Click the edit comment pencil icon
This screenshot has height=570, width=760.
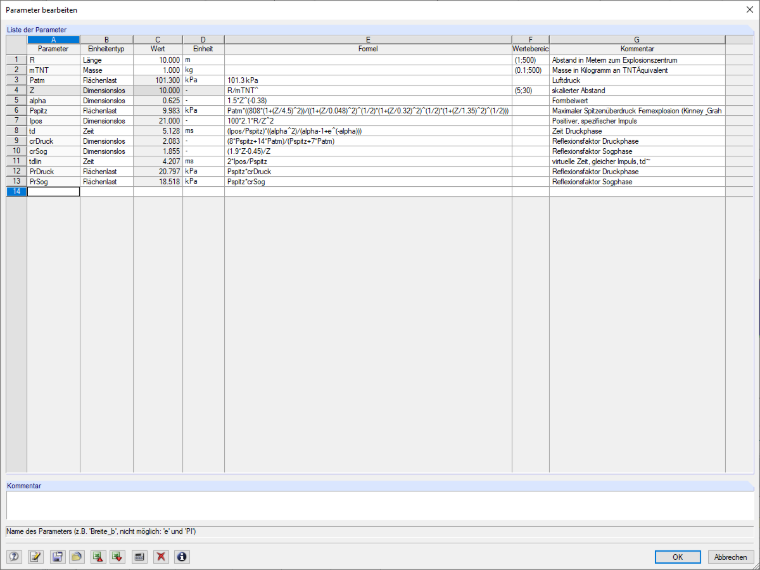(36, 557)
